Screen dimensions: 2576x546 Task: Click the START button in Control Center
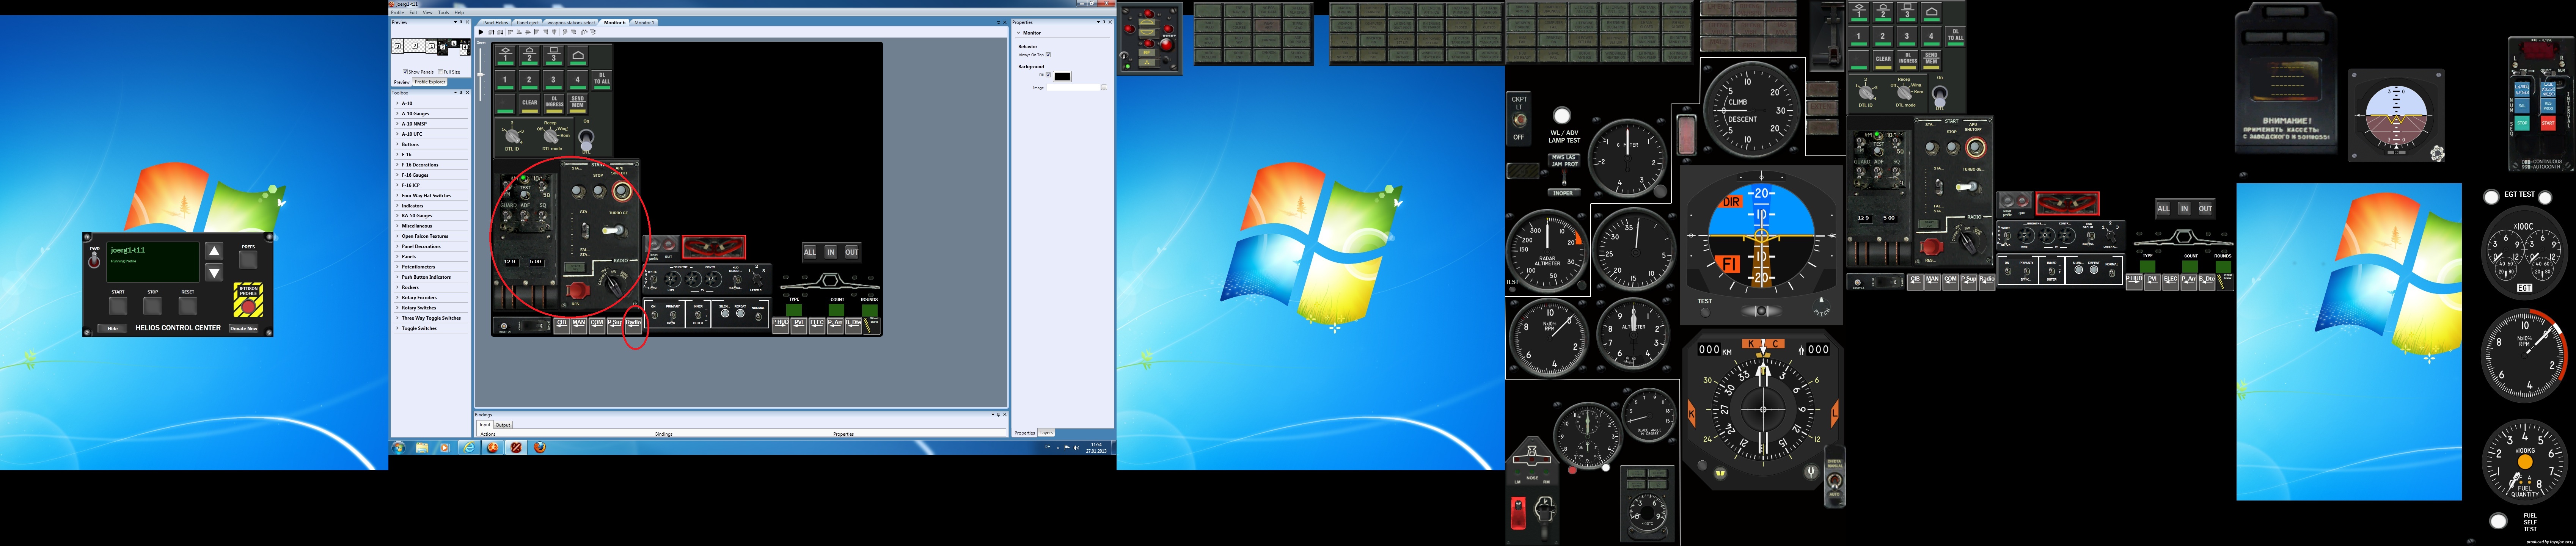(x=118, y=306)
